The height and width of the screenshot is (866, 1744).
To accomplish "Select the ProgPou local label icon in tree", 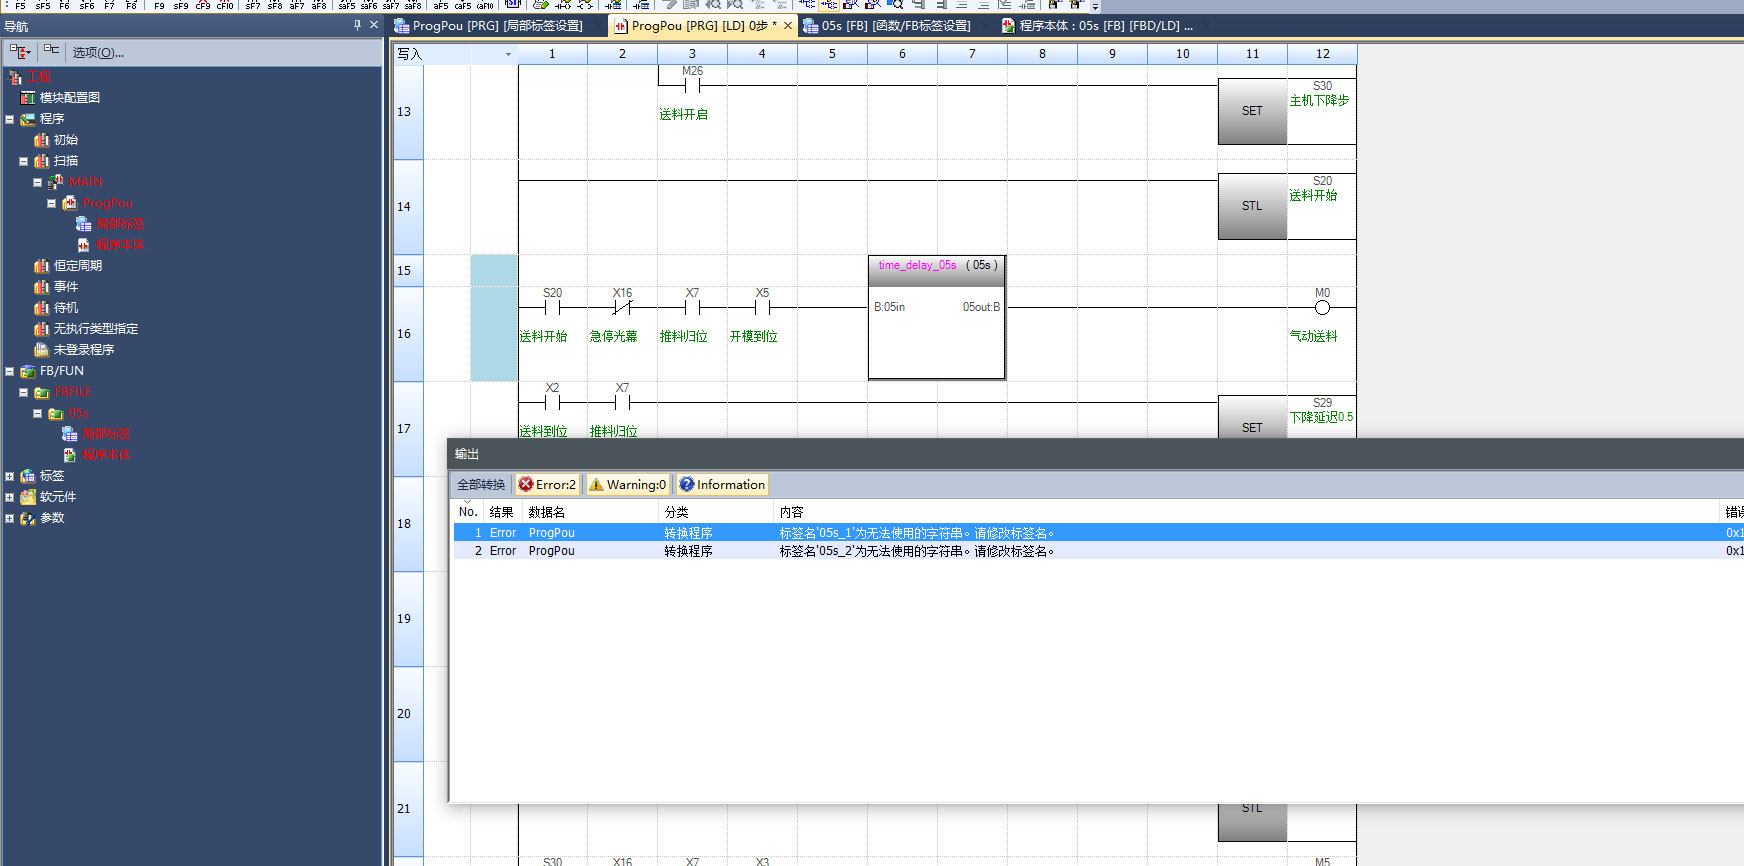I will click(x=84, y=224).
